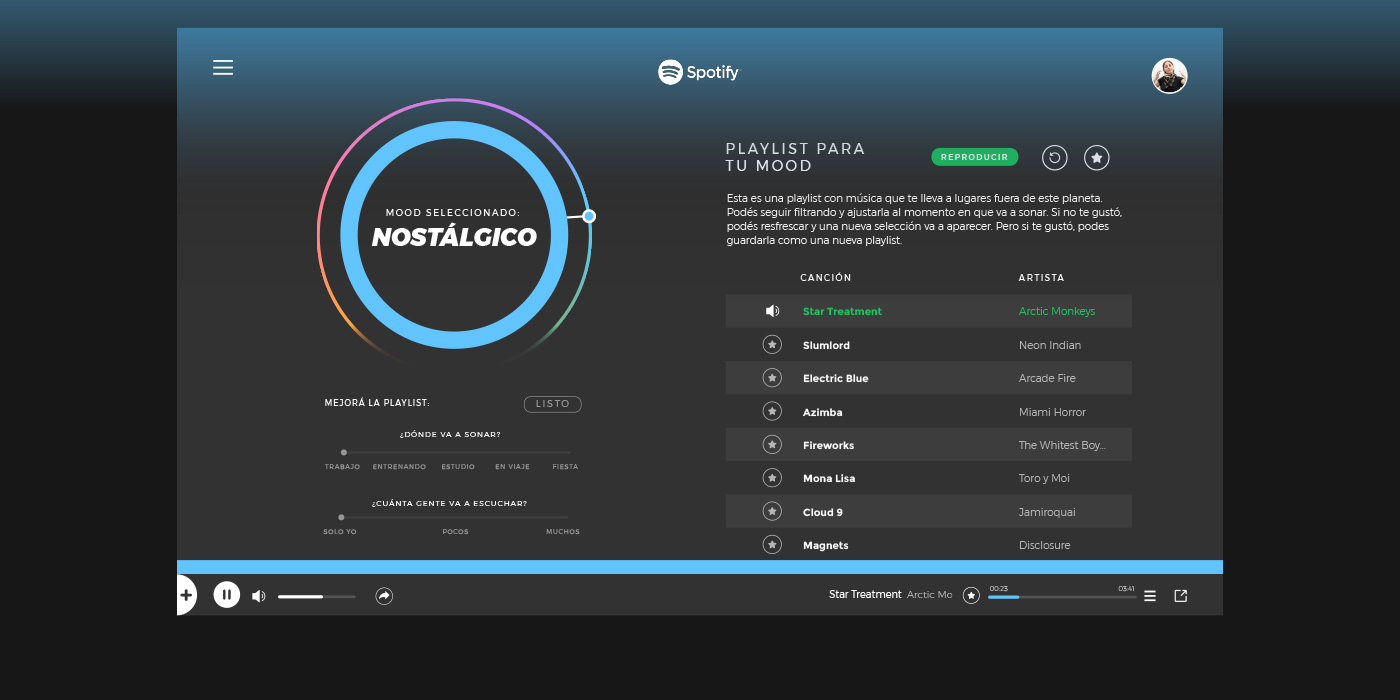1400x700 pixels.
Task: Click the green REPRODUCIR button
Action: [x=974, y=157]
